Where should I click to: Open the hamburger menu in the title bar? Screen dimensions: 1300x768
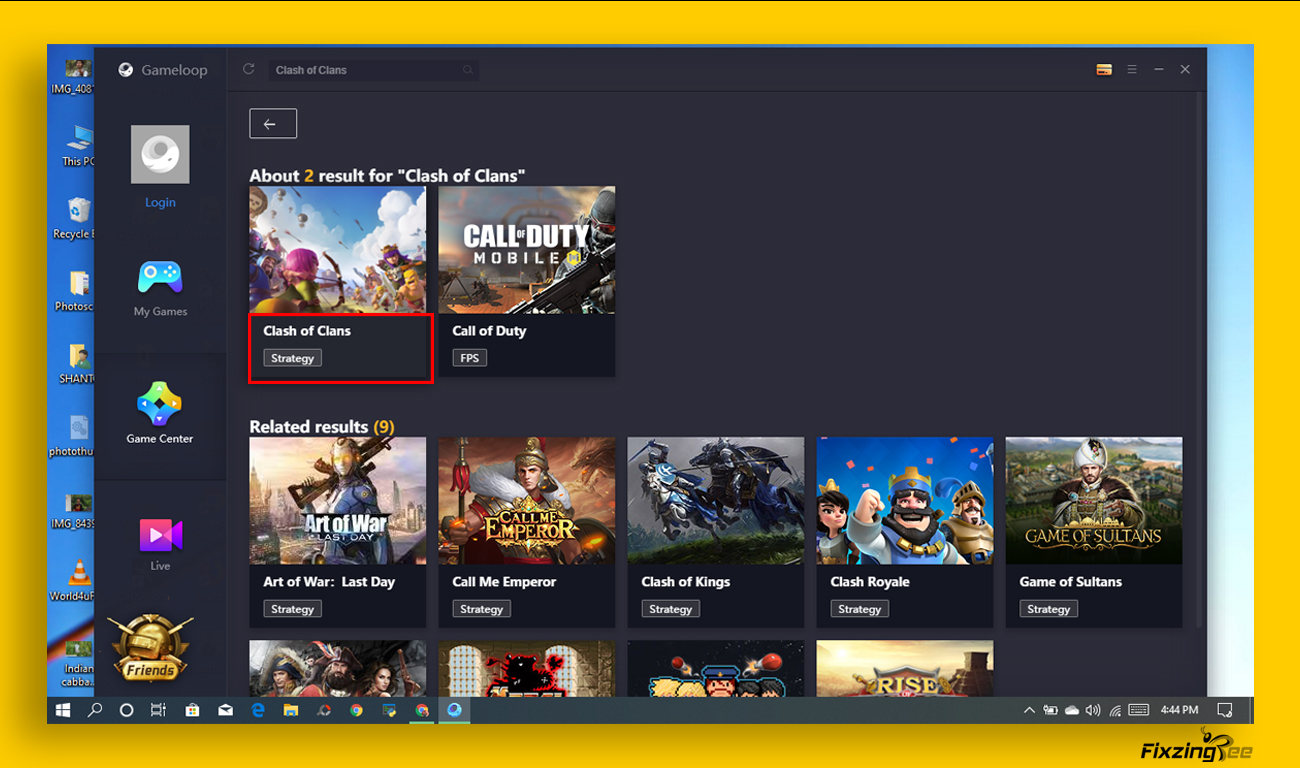[1132, 70]
